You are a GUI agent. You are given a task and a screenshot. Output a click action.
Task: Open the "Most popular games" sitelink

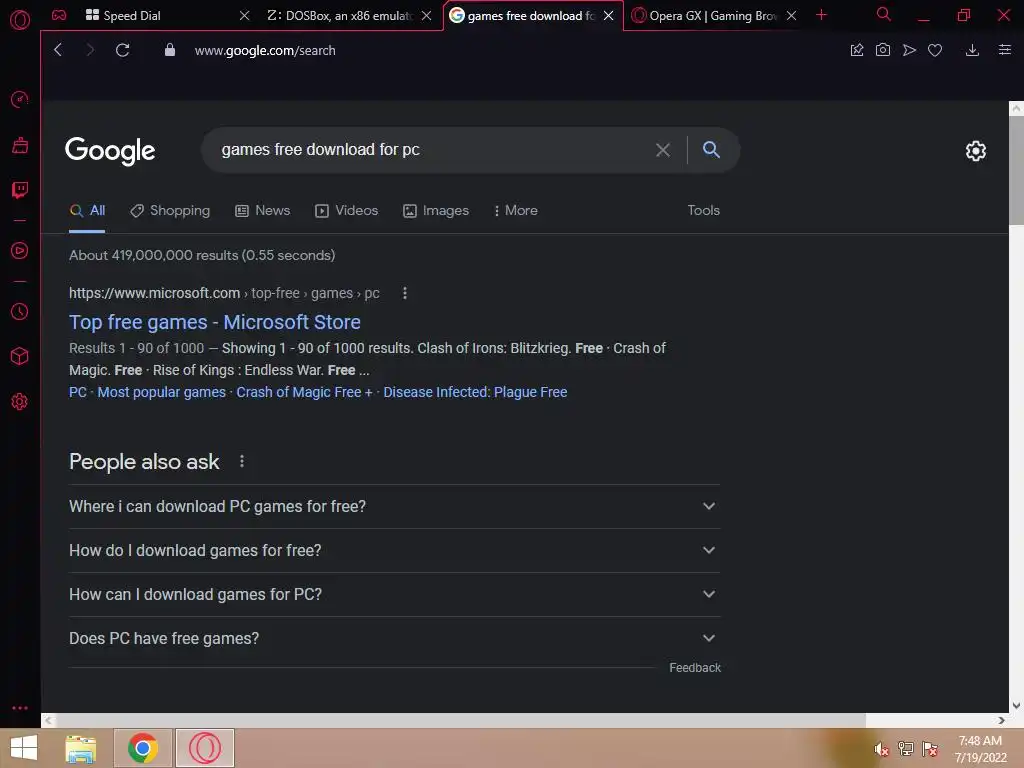point(161,392)
